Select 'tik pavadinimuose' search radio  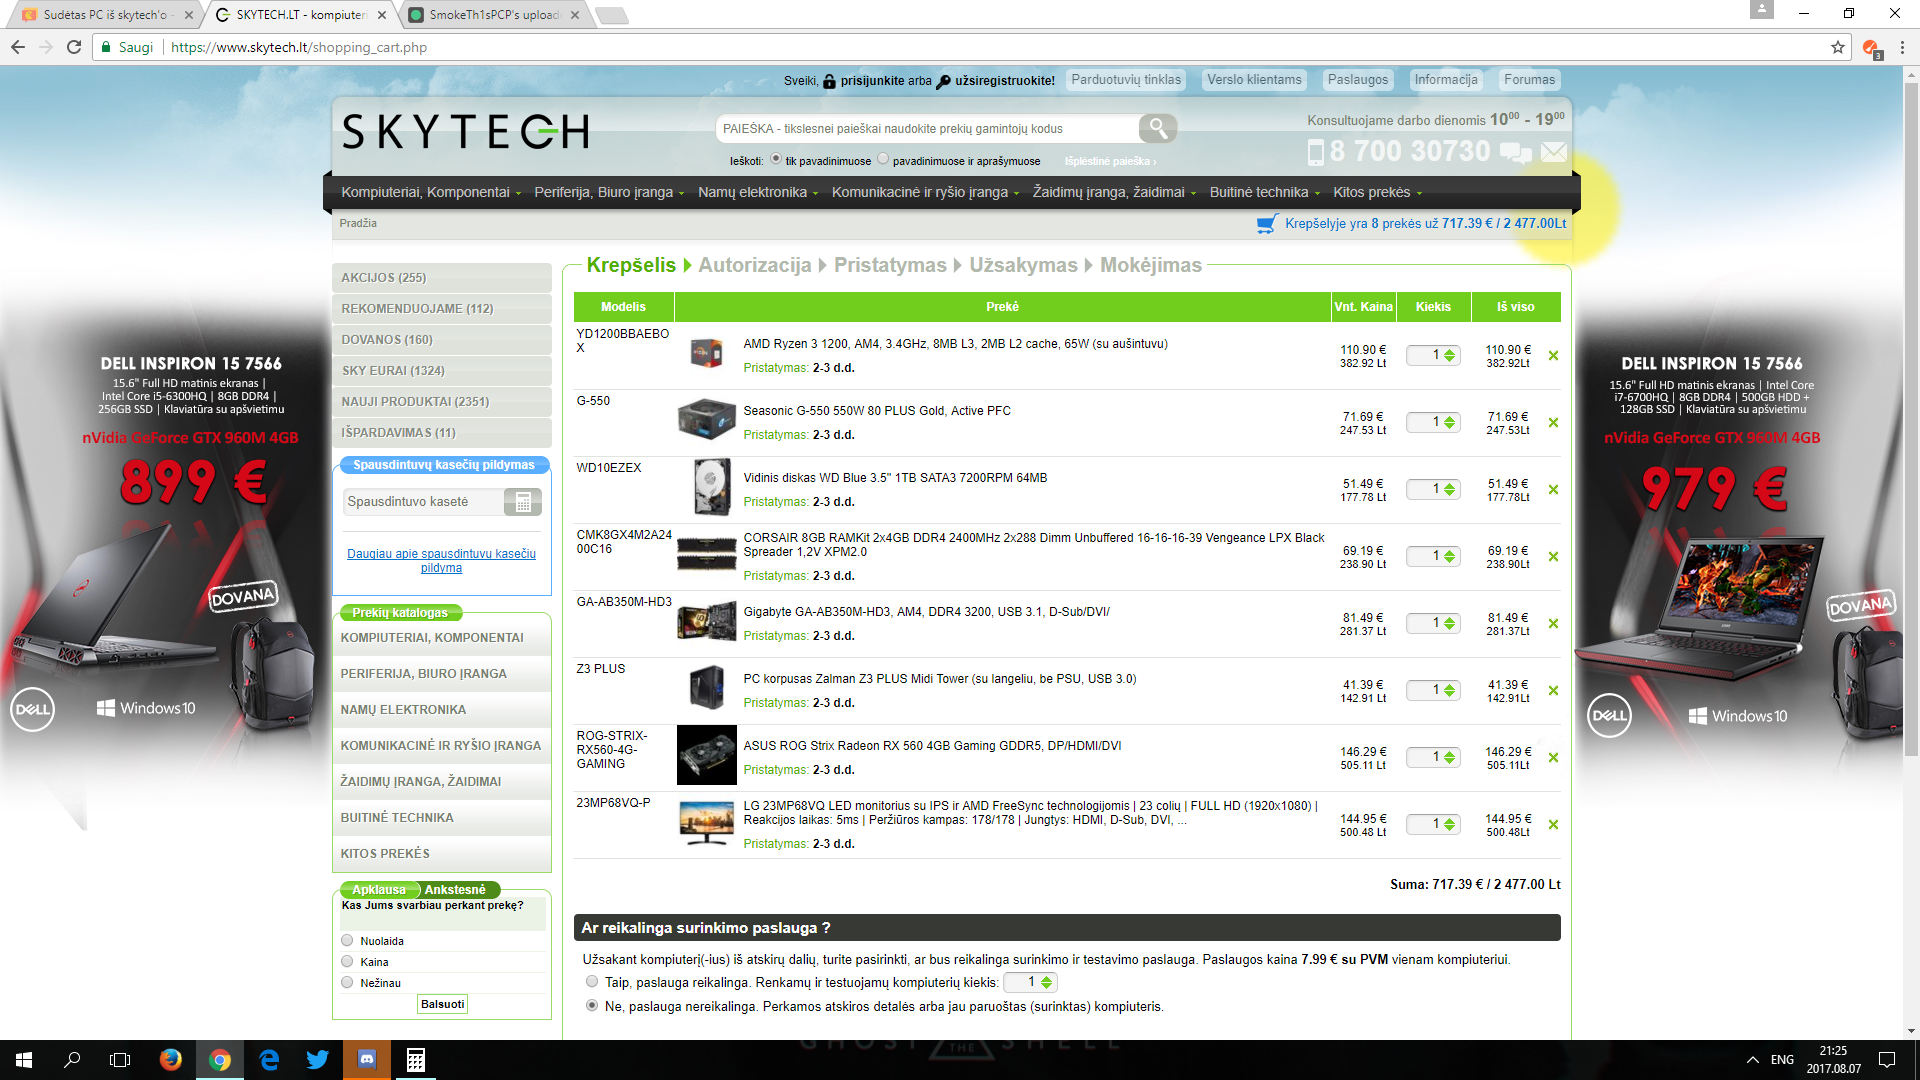776,159
